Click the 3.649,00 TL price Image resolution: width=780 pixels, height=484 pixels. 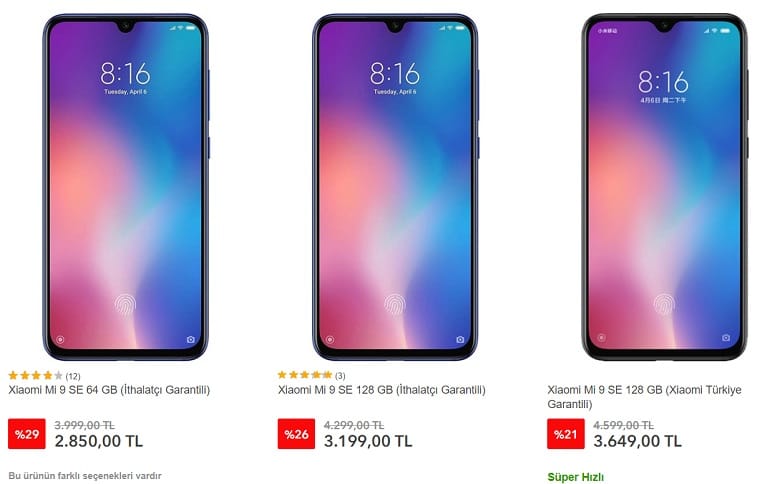point(638,441)
